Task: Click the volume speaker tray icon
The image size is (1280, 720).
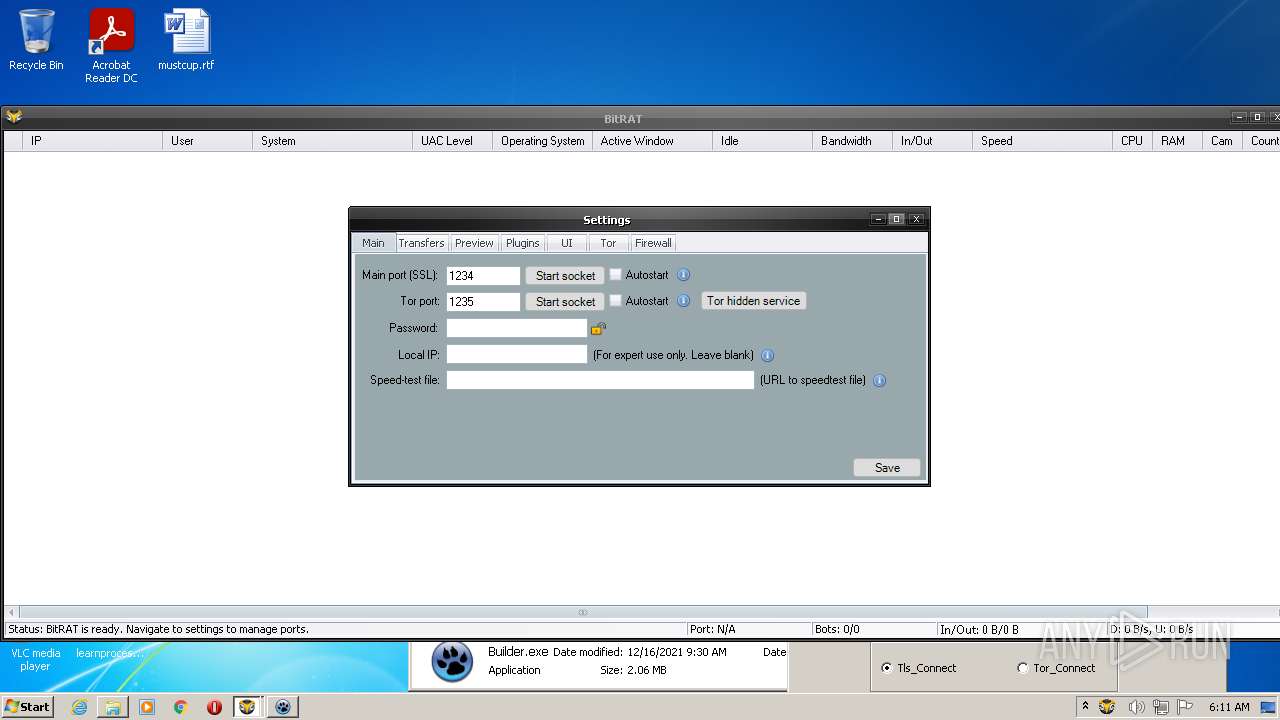Action: click(1136, 707)
